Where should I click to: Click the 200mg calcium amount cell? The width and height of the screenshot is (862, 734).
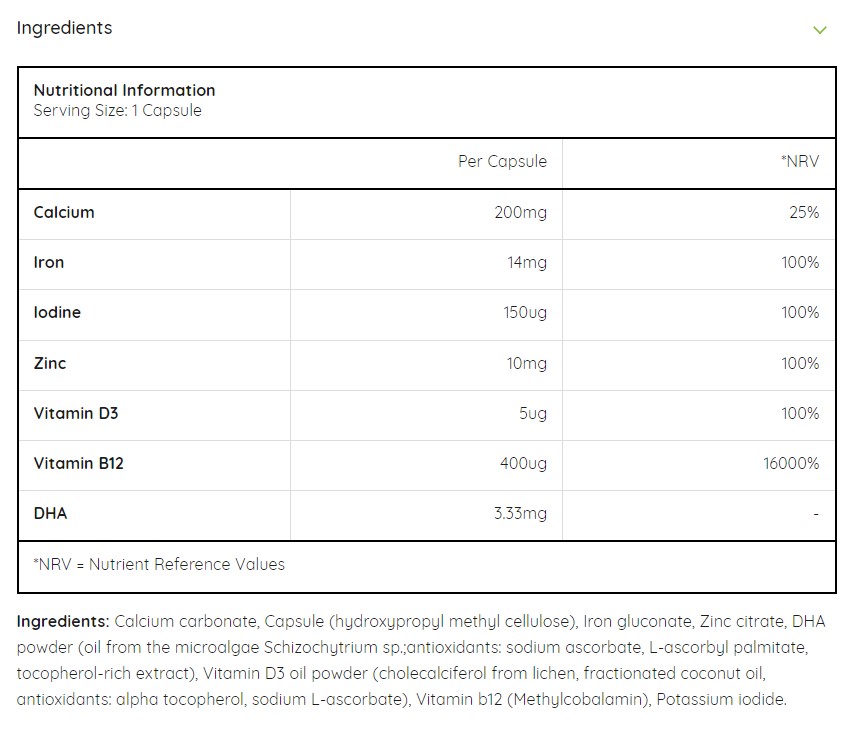520,212
